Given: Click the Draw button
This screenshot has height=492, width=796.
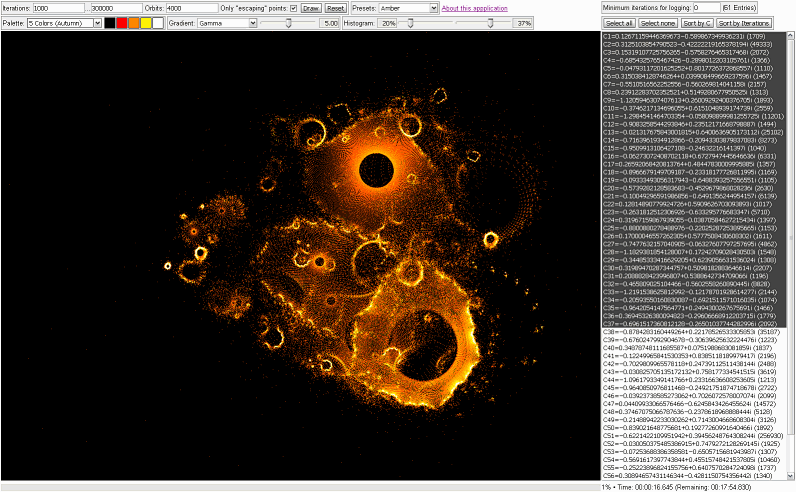Looking at the screenshot, I should [x=311, y=8].
